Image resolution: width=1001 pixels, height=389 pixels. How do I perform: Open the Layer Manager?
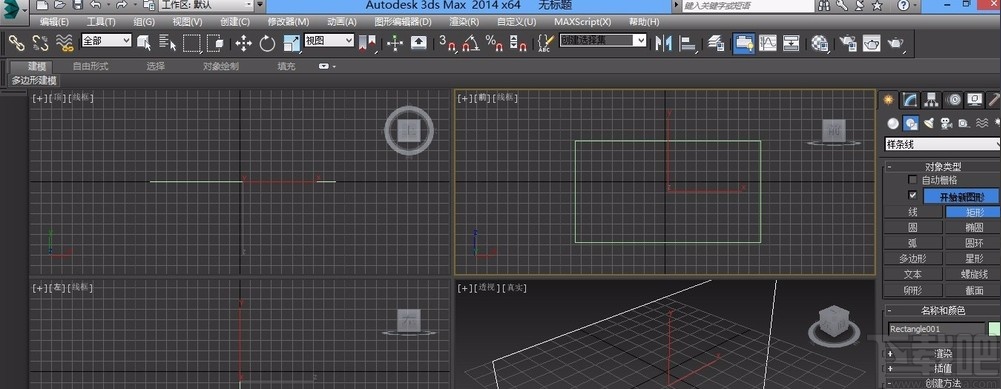[716, 43]
